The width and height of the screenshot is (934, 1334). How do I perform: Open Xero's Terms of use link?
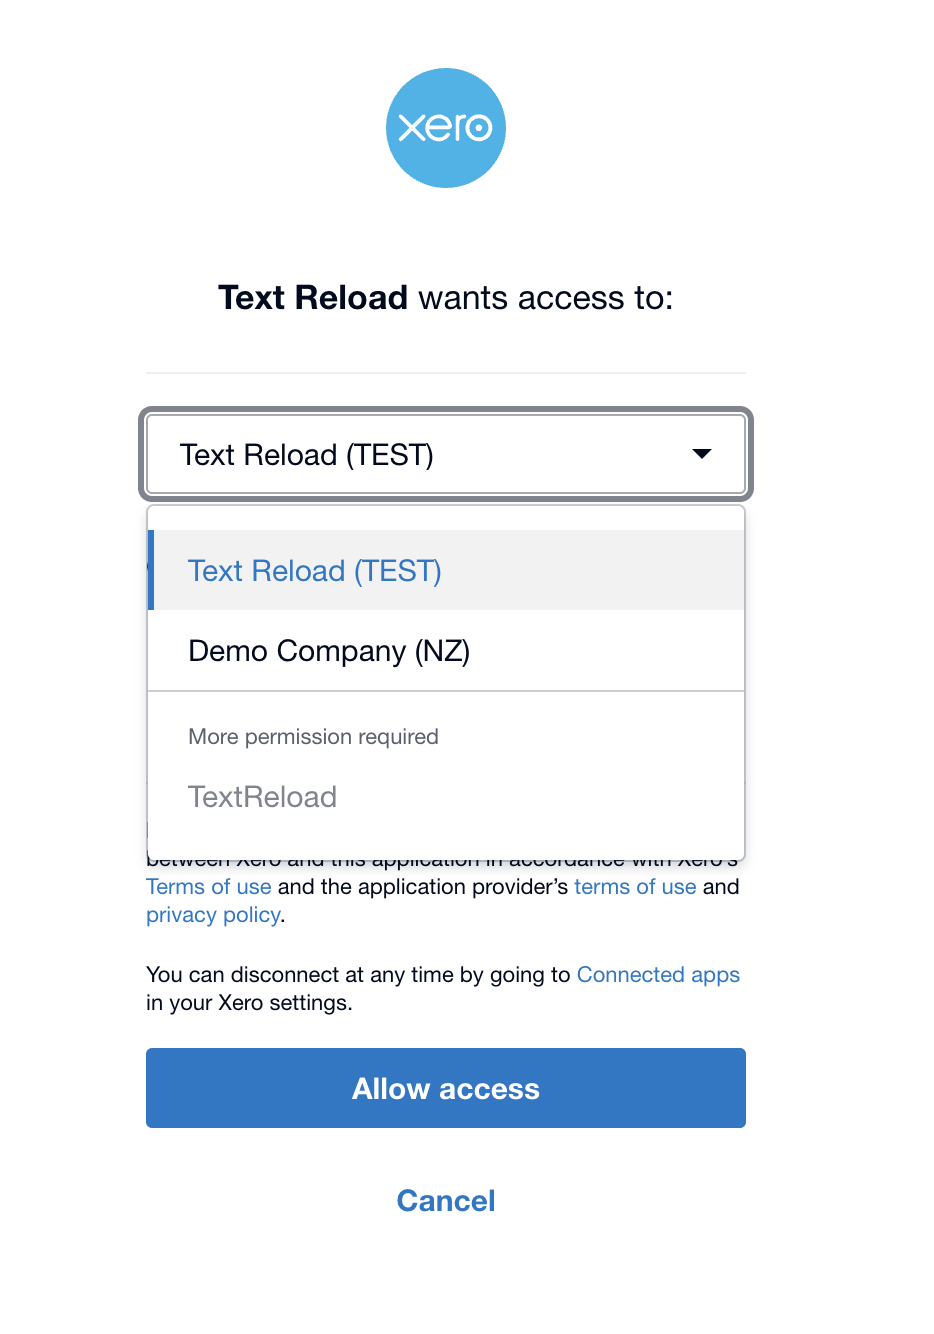208,886
